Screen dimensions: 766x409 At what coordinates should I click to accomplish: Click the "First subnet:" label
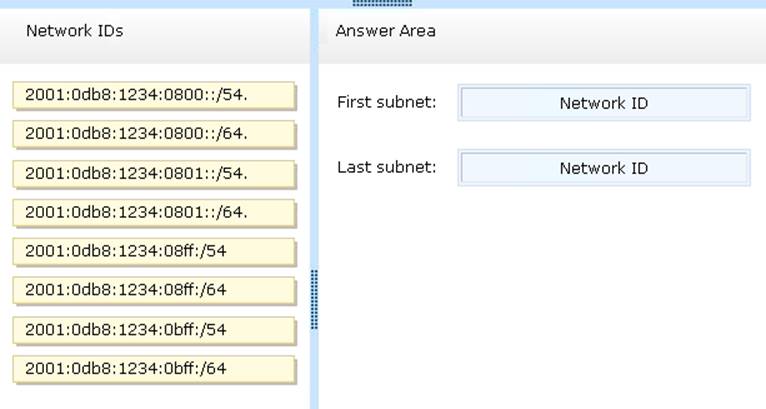point(386,102)
